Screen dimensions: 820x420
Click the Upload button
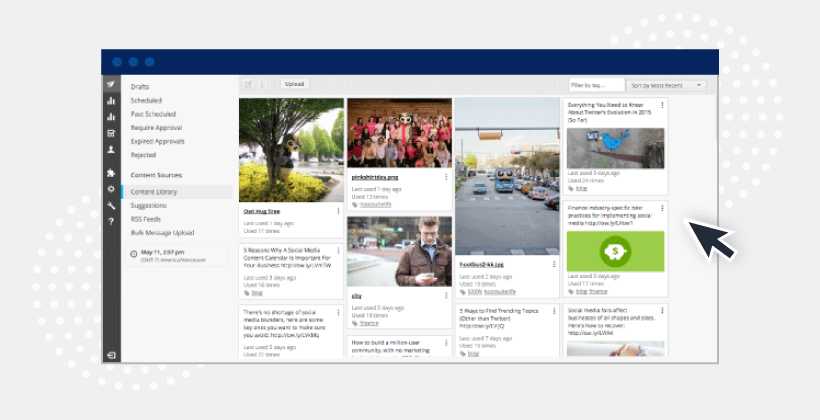(x=294, y=85)
